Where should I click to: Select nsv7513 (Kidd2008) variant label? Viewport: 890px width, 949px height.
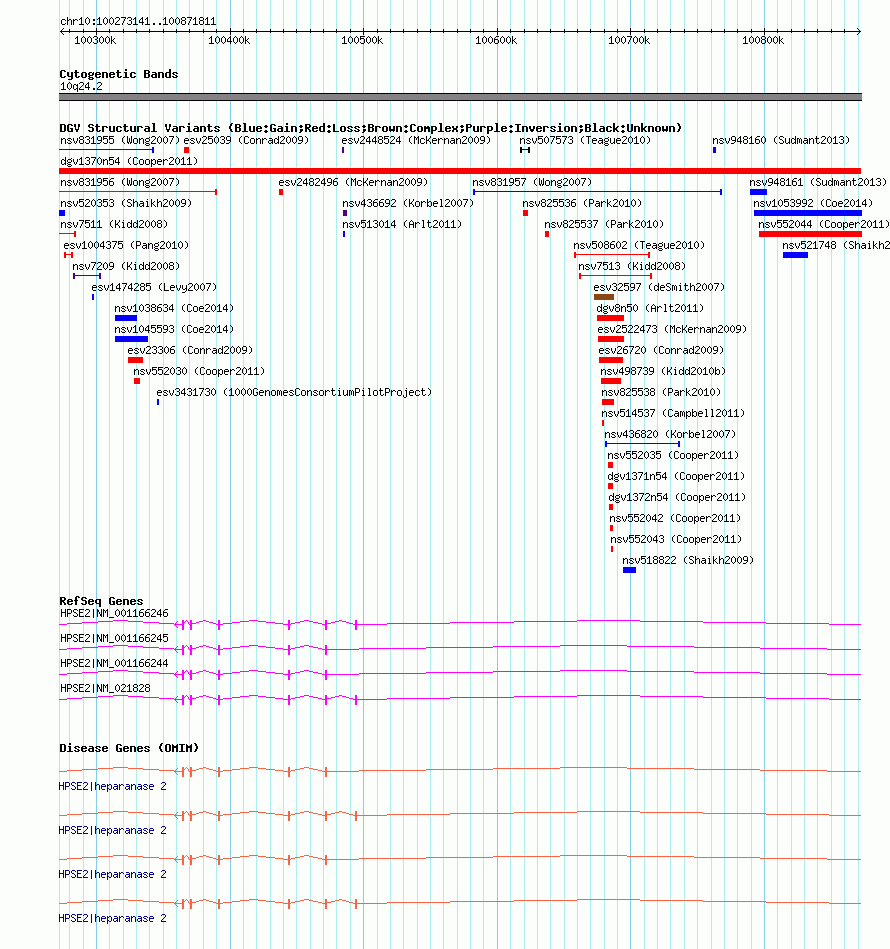(632, 266)
